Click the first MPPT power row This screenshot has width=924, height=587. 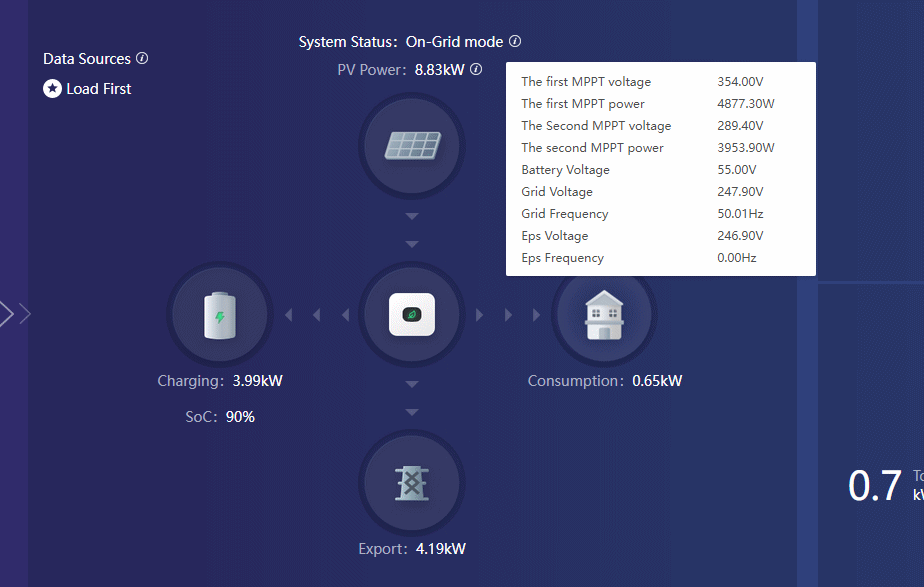pyautogui.click(x=660, y=104)
